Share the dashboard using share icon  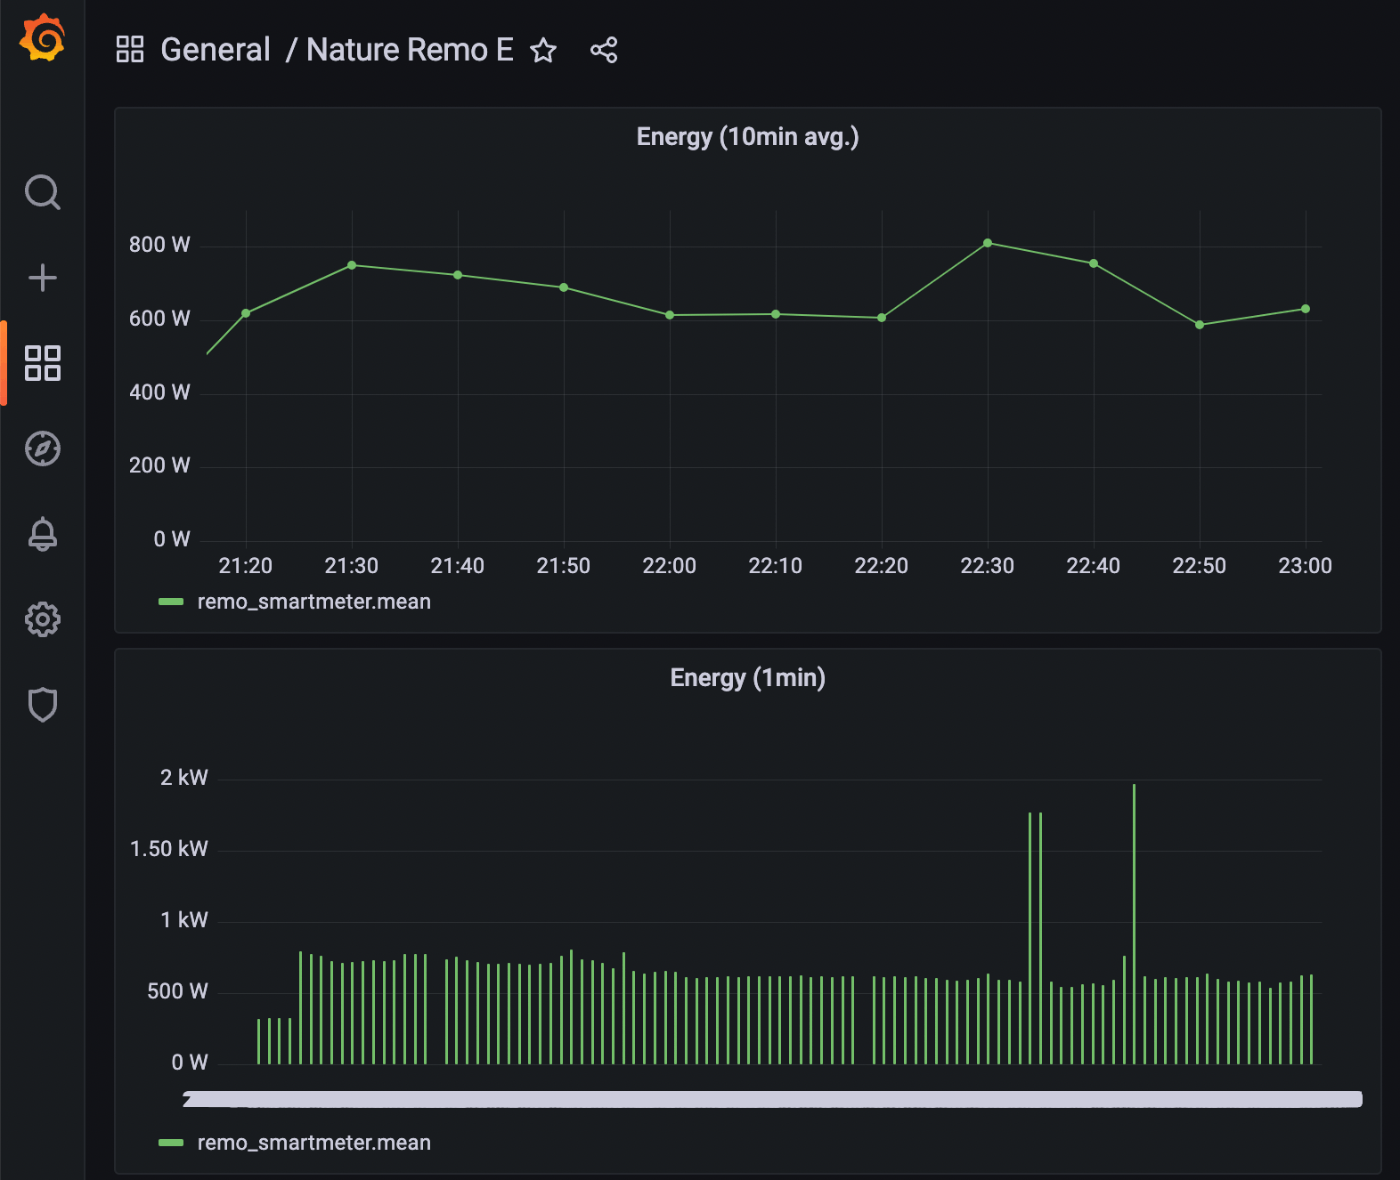click(604, 50)
